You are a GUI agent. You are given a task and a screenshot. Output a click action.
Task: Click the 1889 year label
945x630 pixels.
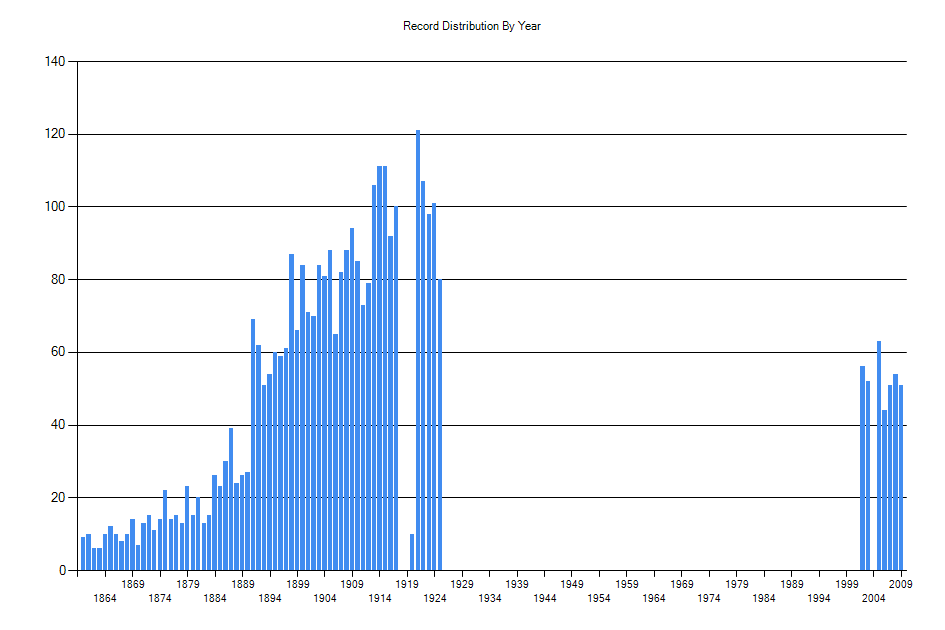click(242, 584)
